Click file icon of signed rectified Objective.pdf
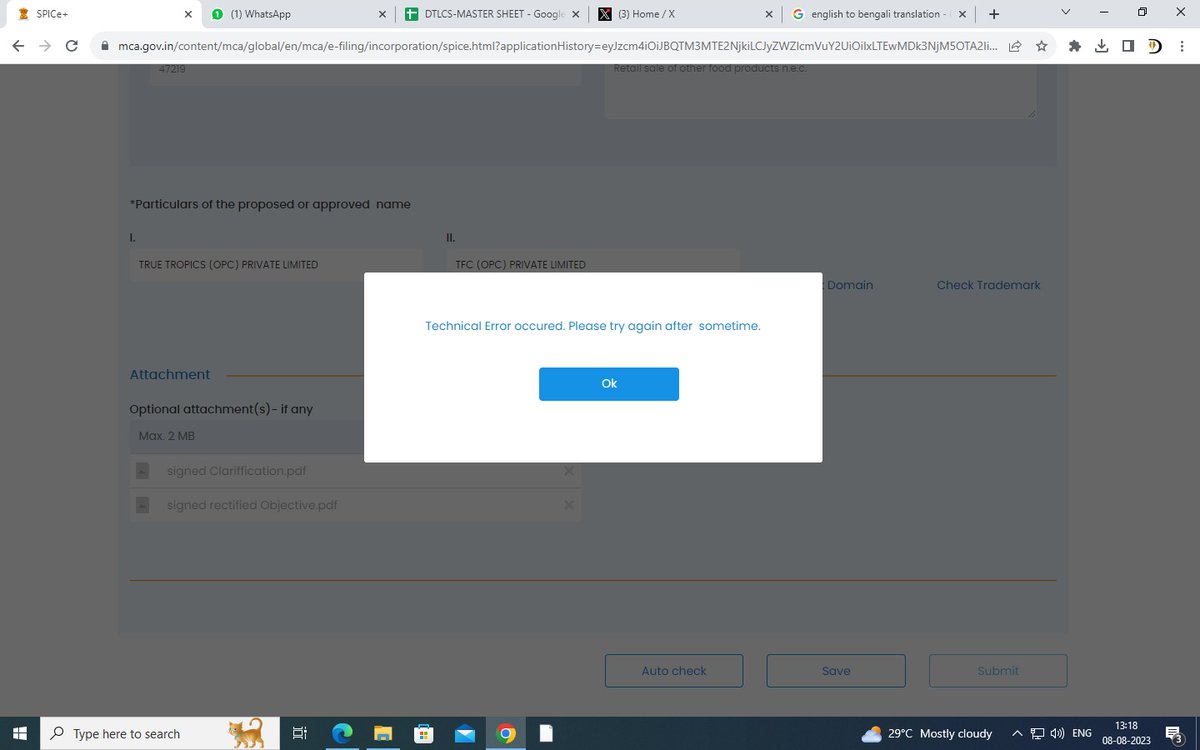1200x750 pixels. [143, 505]
